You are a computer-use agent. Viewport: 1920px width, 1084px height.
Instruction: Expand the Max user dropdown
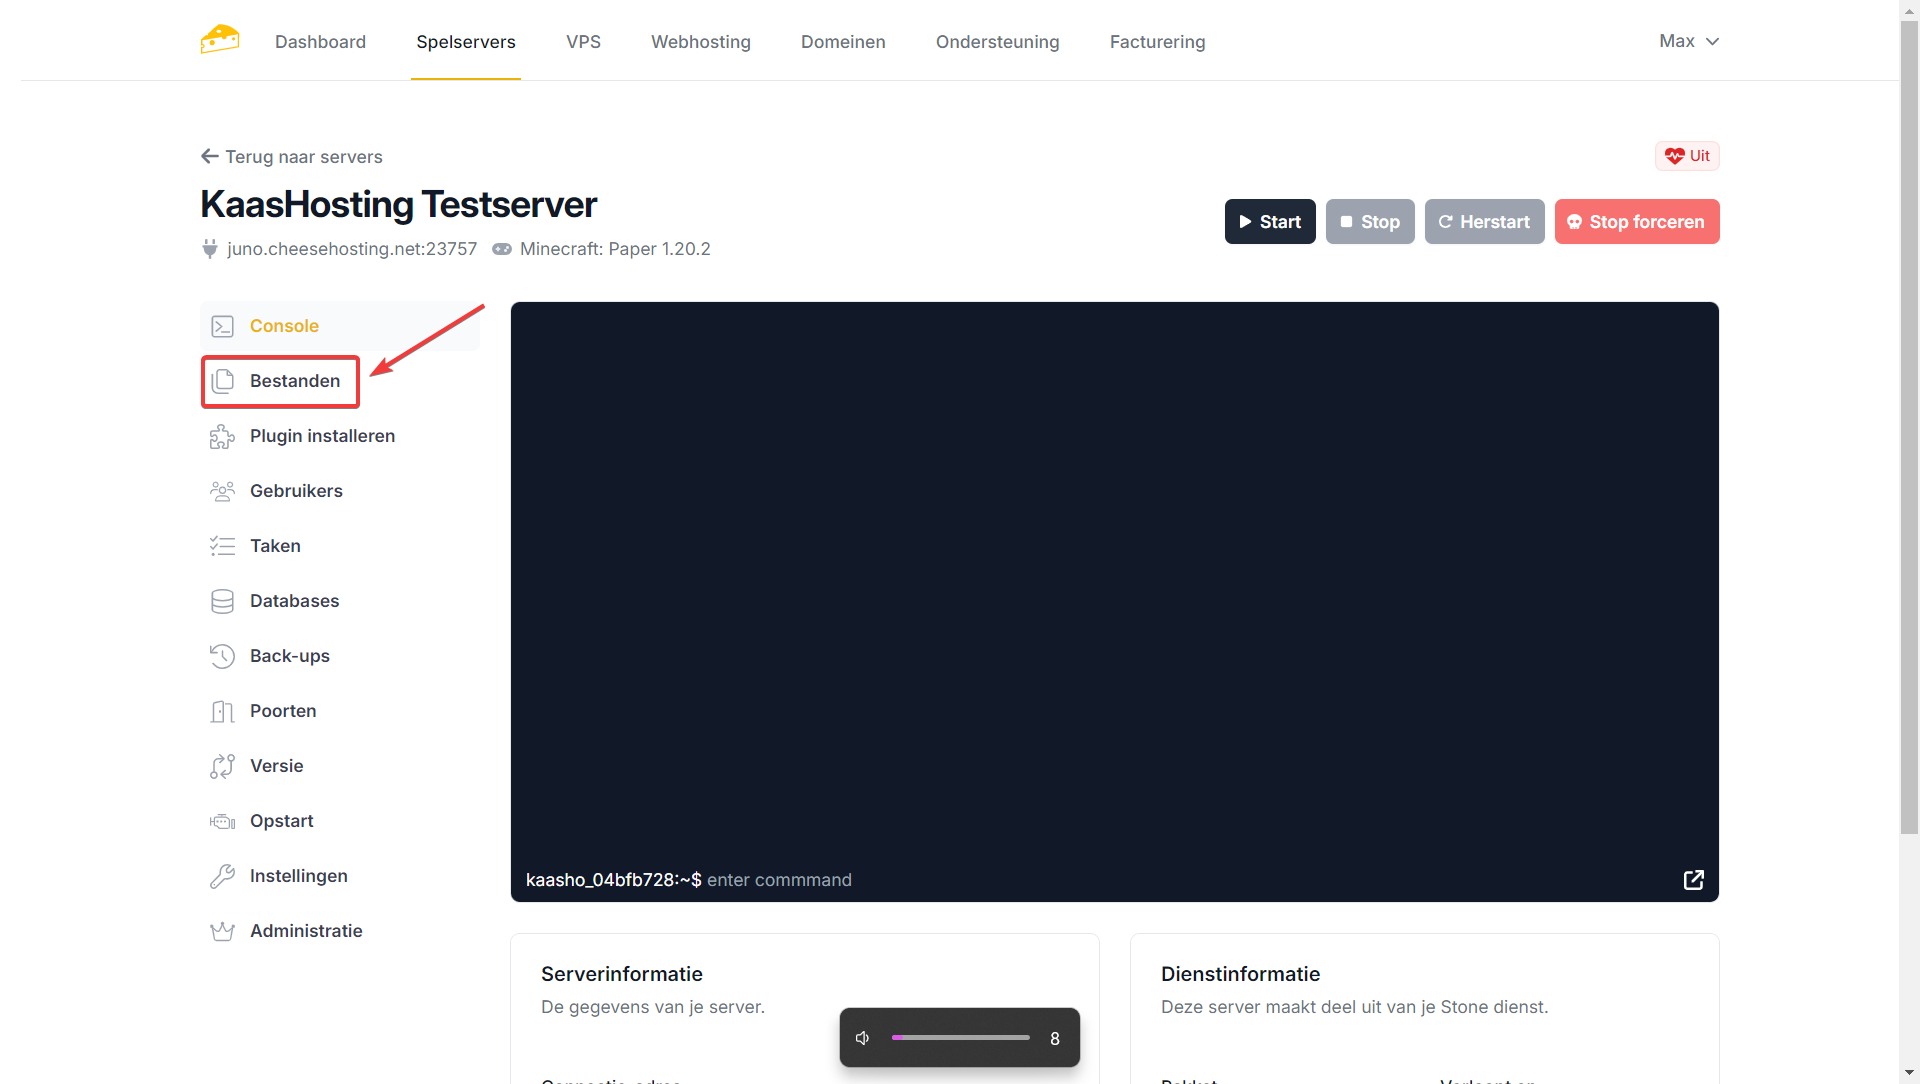tap(1688, 41)
